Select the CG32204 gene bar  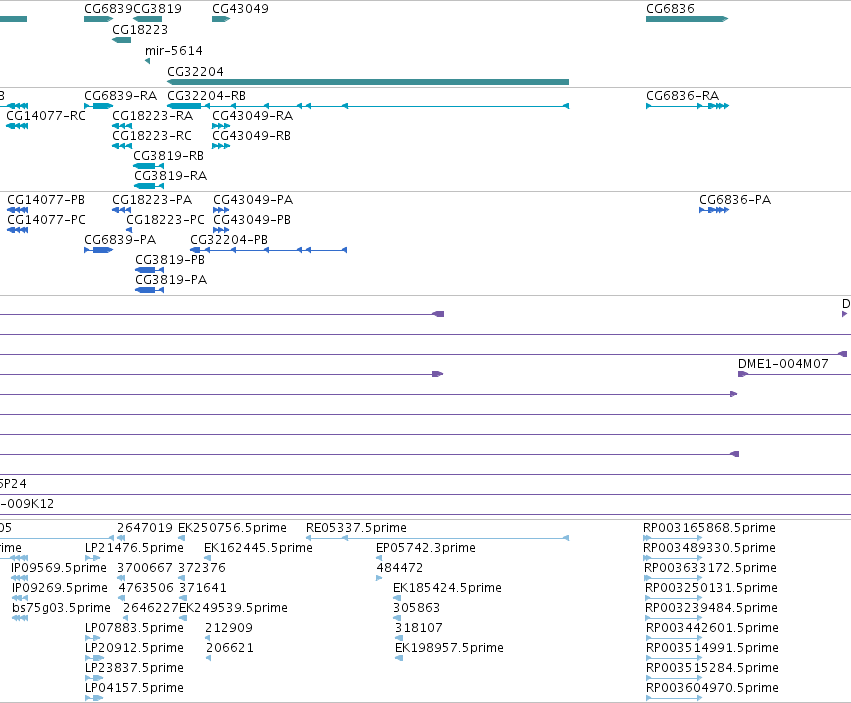(368, 82)
